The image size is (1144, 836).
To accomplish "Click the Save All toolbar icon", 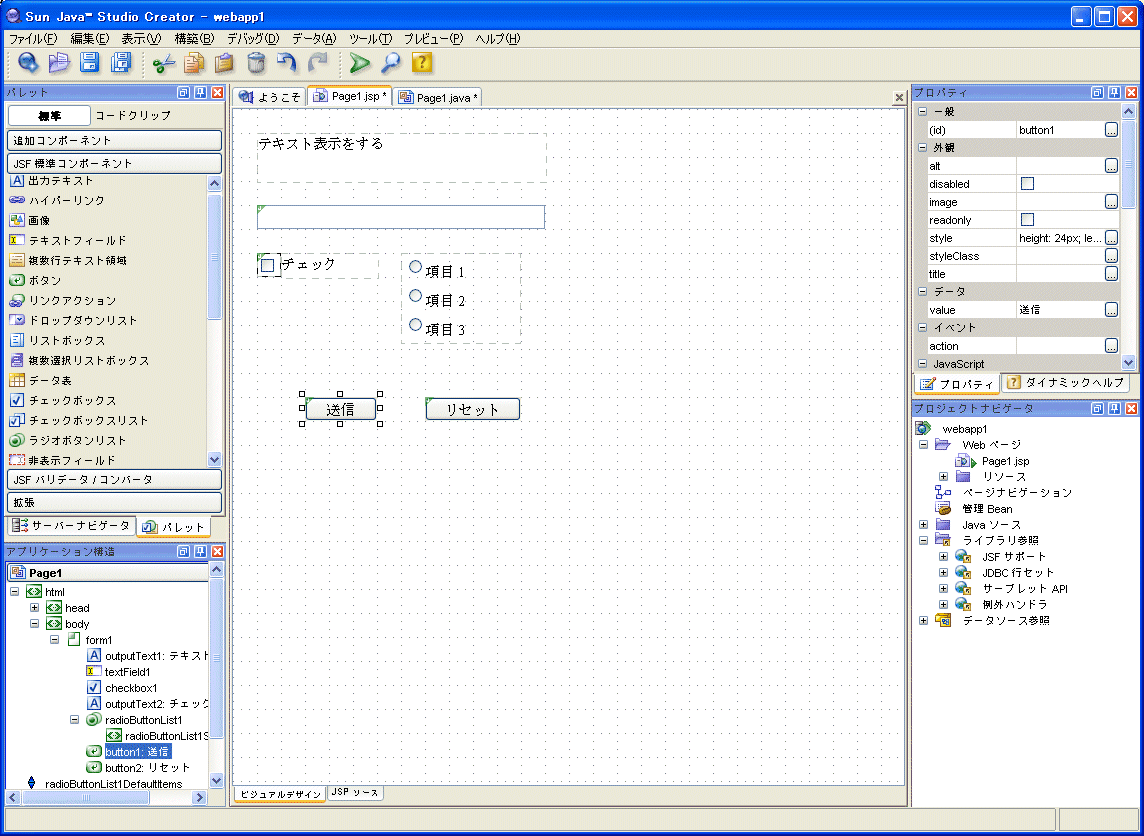I will 120,62.
